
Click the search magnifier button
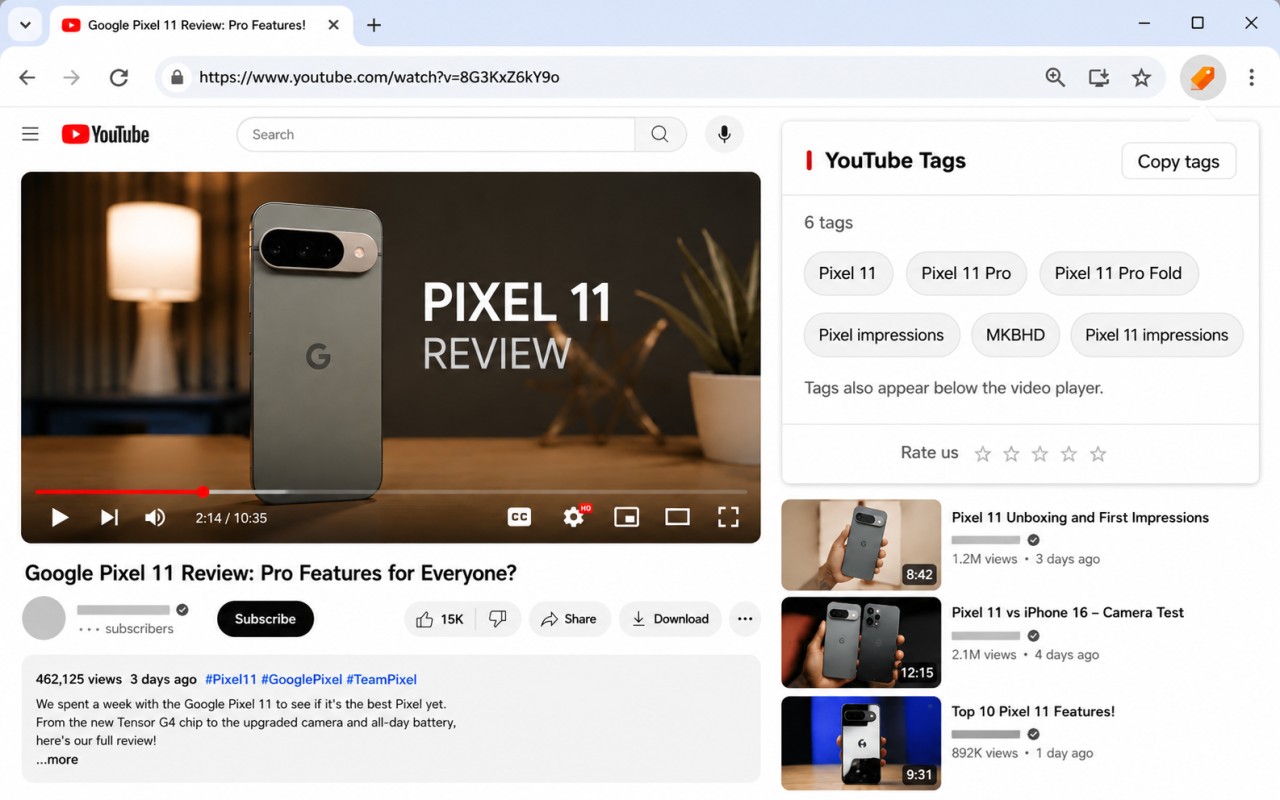coord(660,134)
